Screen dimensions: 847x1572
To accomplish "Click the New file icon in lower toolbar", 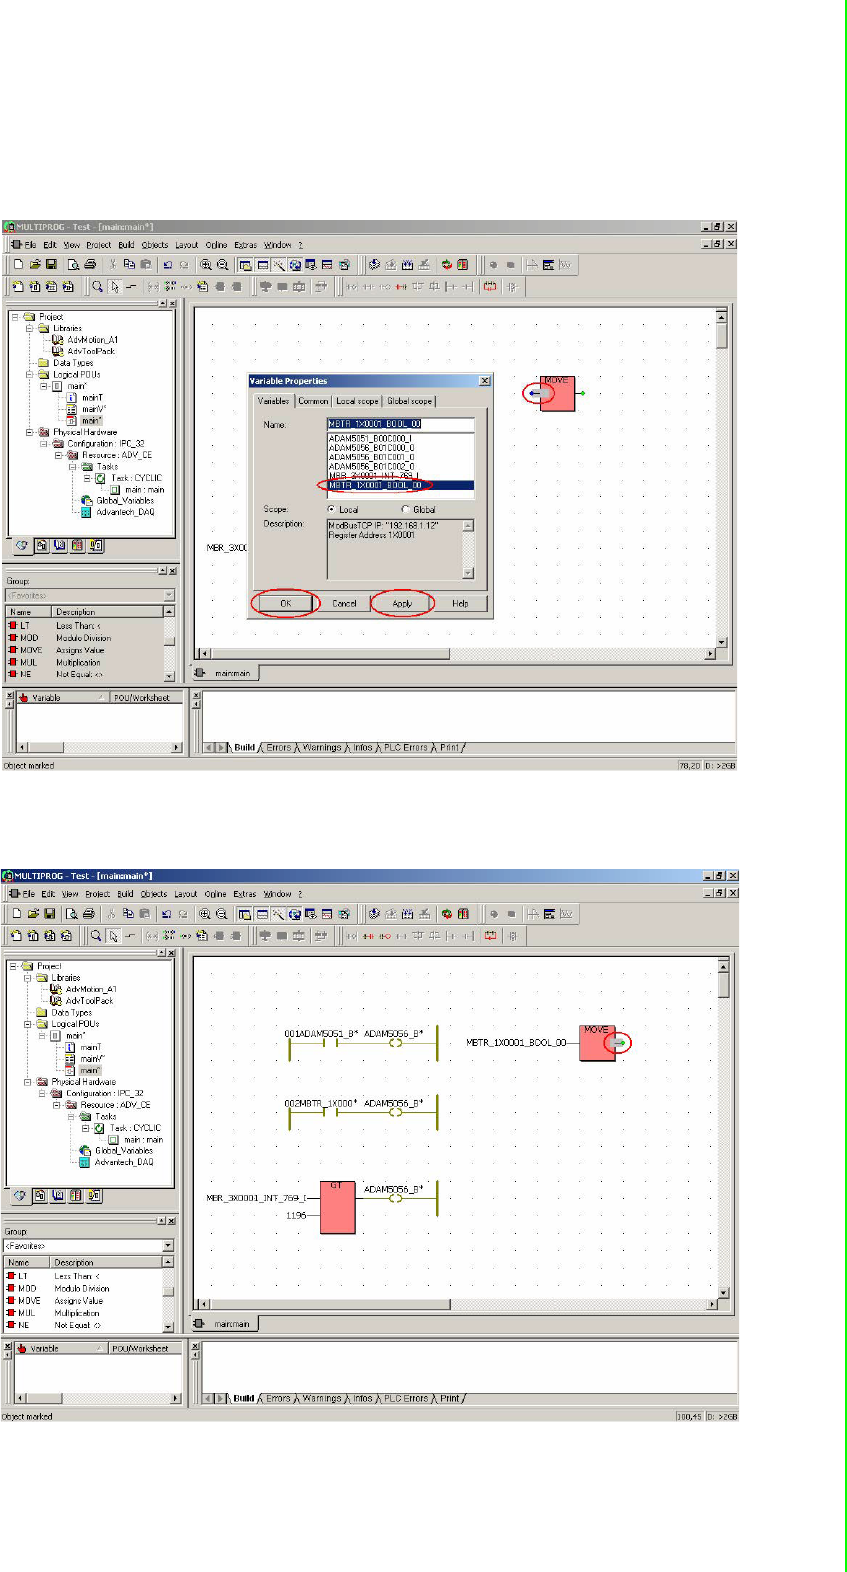I will 18,914.
